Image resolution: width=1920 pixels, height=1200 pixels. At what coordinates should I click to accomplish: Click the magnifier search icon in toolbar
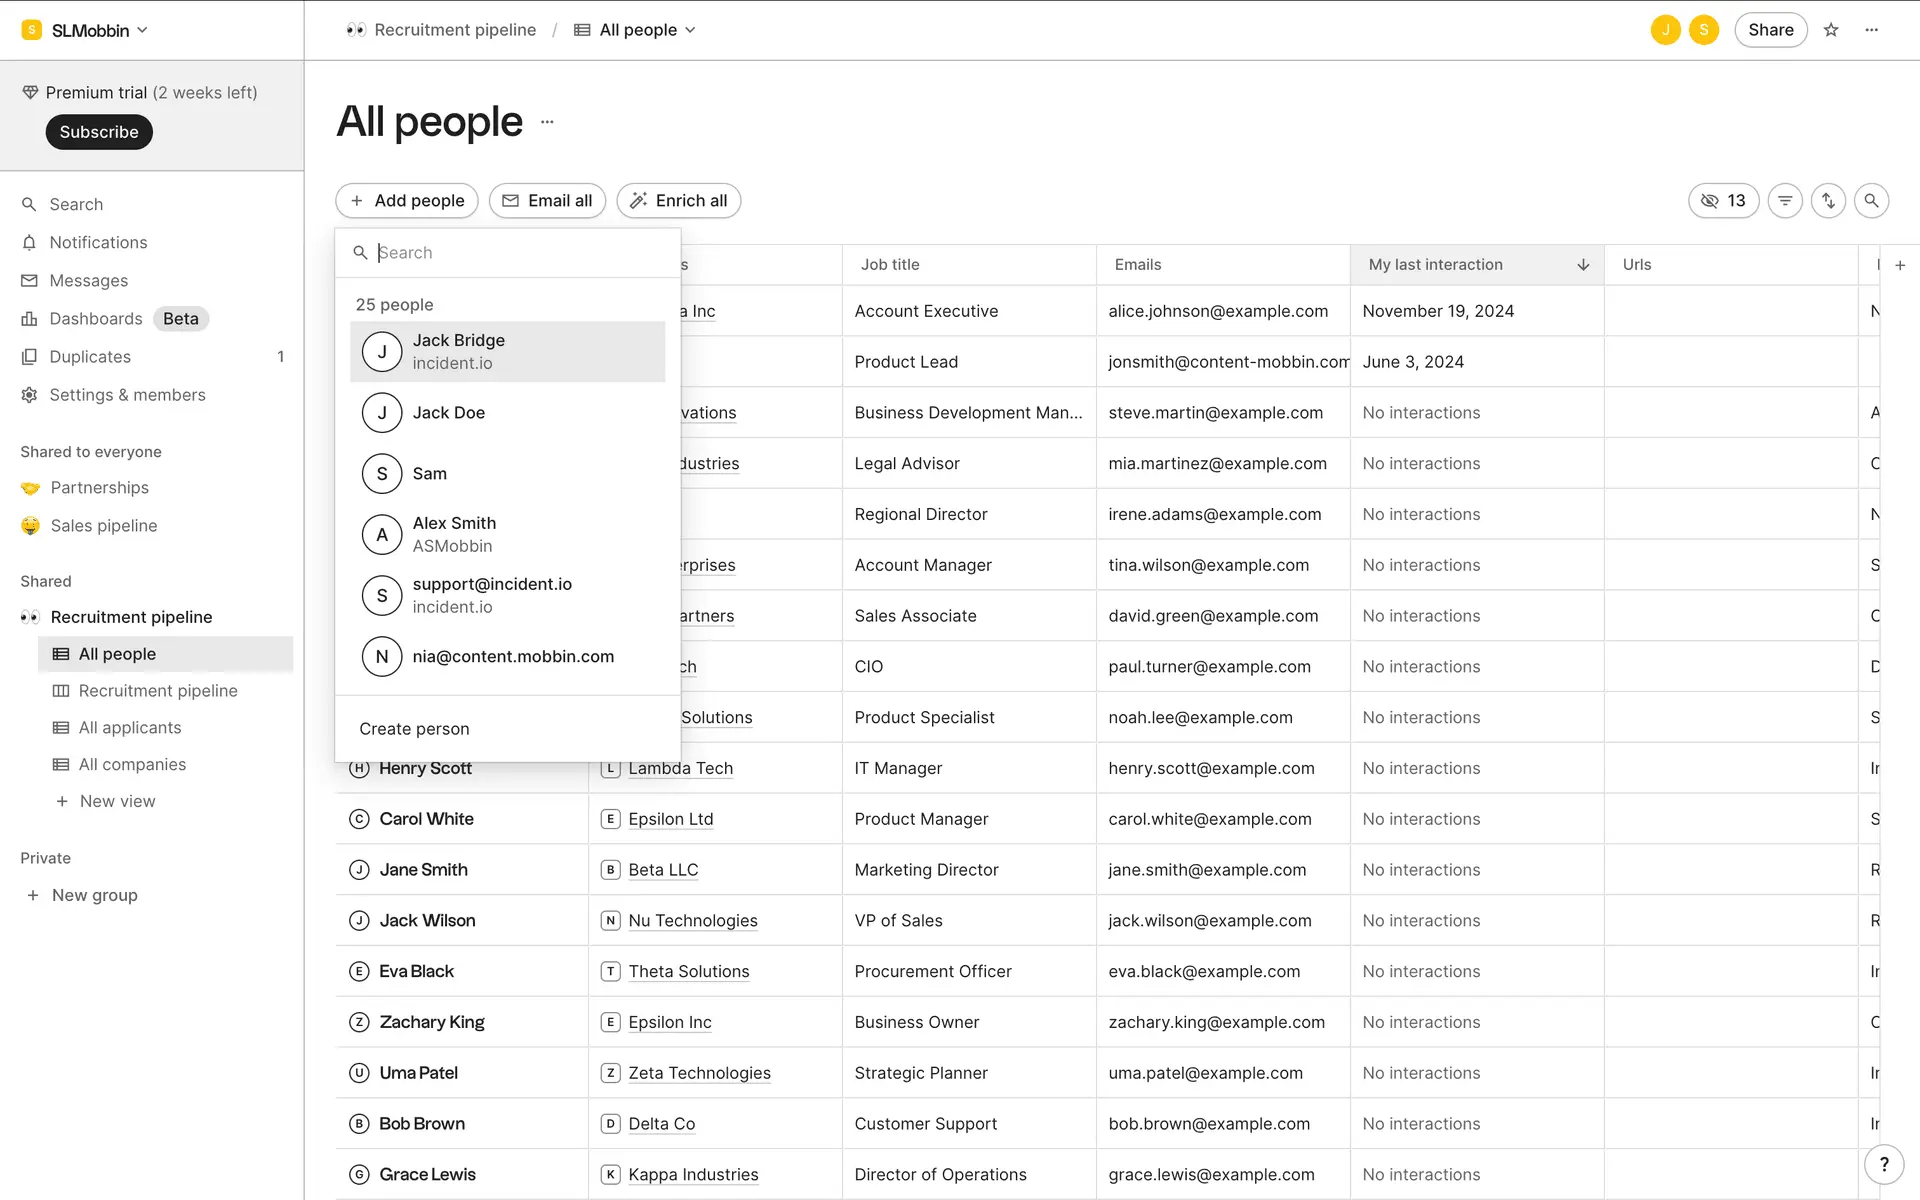[1871, 201]
